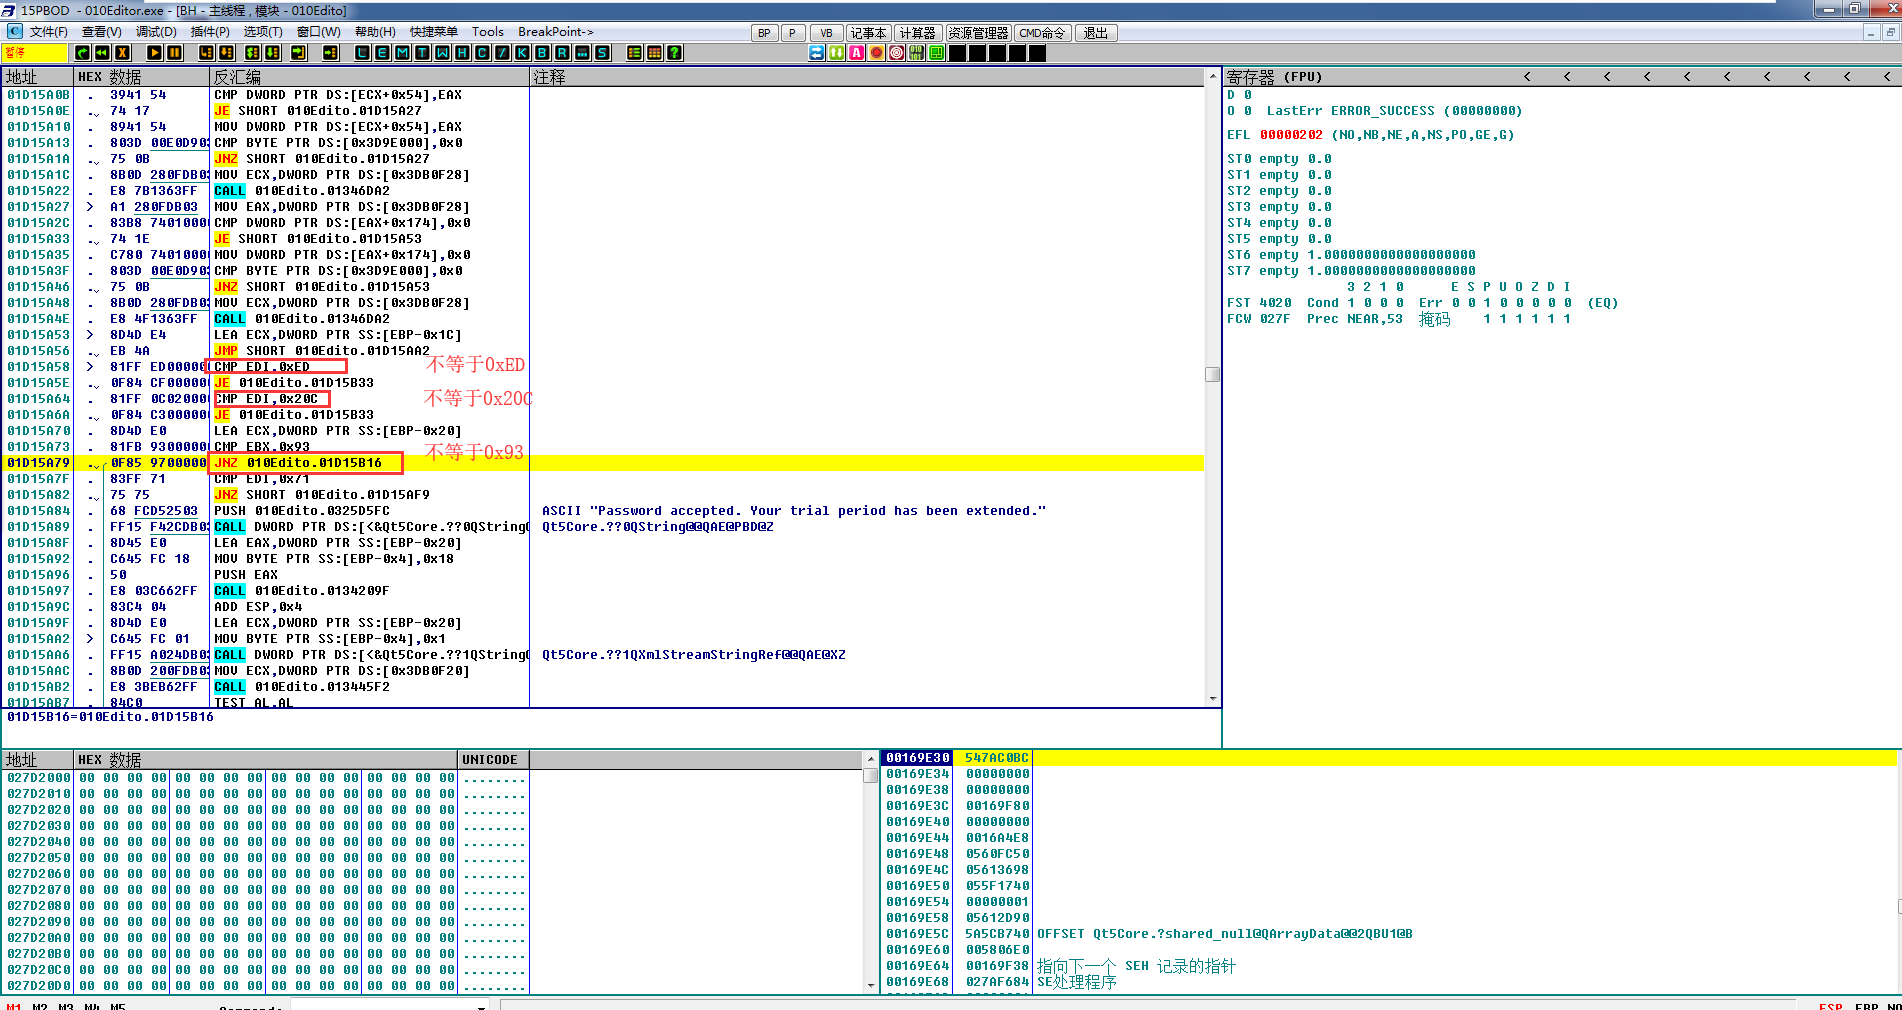Run the program with the play icon
The width and height of the screenshot is (1902, 1010).
pyautogui.click(x=154, y=53)
